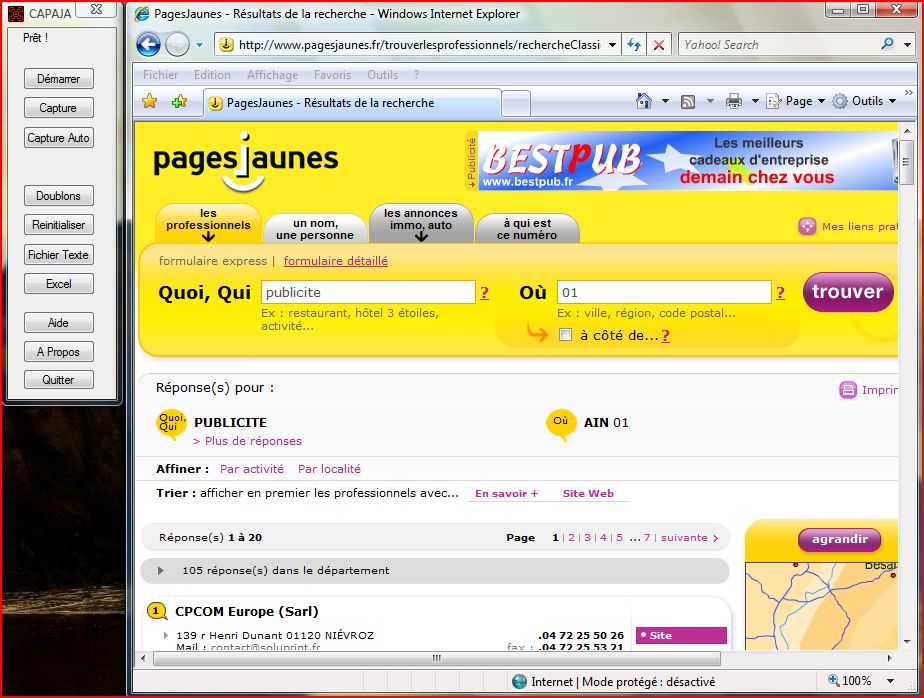Open the address bar URL dropdown
The width and height of the screenshot is (924, 698).
pyautogui.click(x=612, y=45)
